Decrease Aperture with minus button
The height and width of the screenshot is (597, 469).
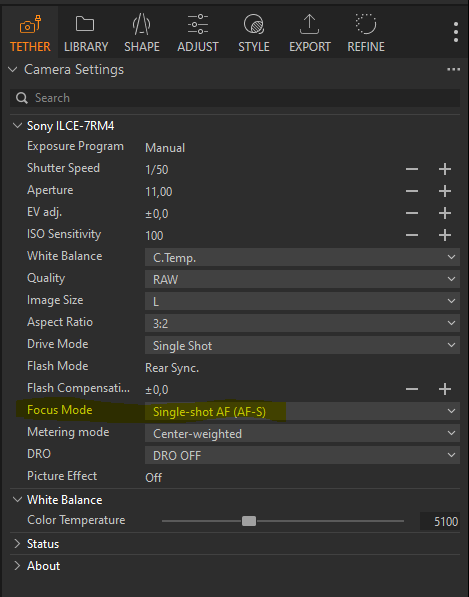pyautogui.click(x=412, y=191)
